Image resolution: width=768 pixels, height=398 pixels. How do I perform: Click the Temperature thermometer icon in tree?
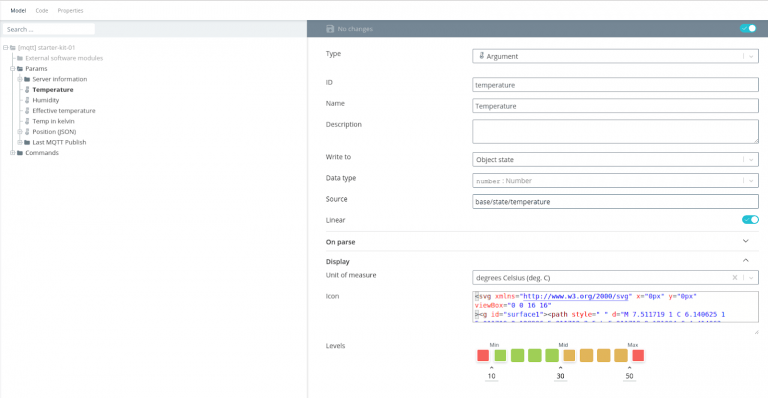[x=27, y=90]
